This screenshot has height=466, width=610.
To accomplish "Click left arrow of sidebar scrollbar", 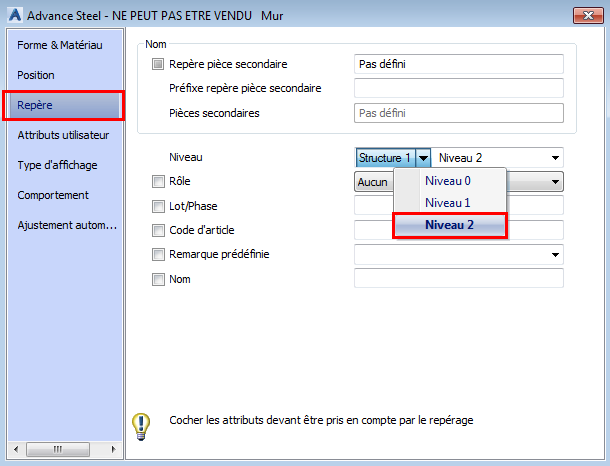I will 16,449.
